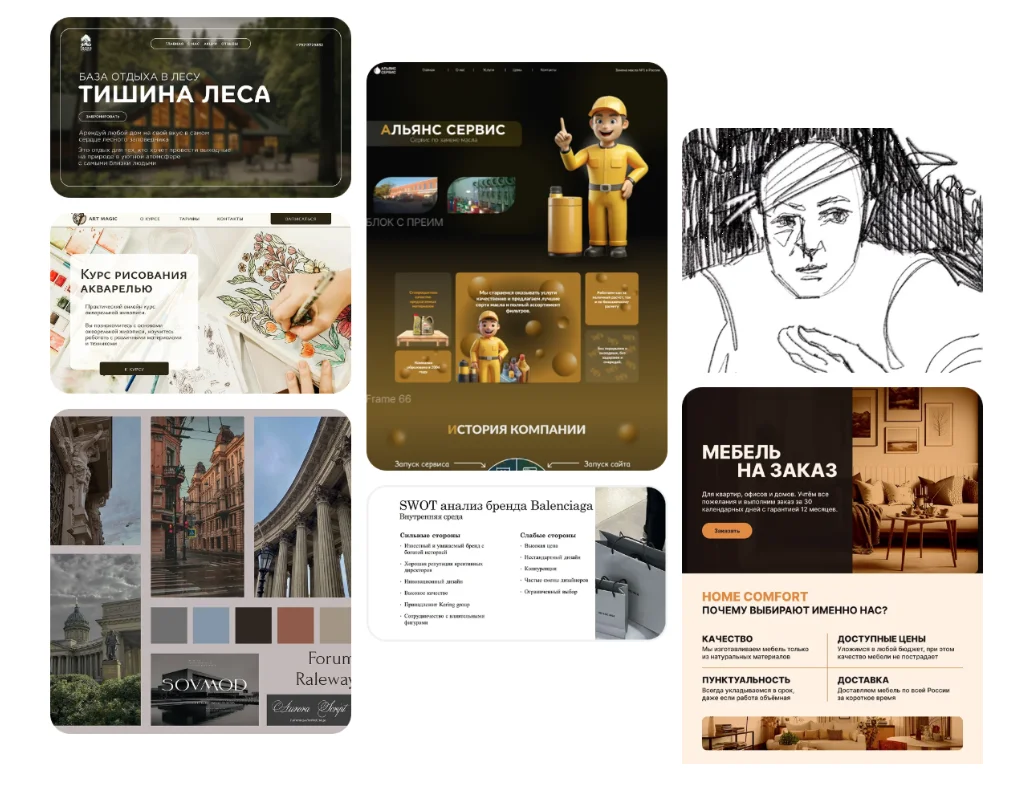Click the Забронировать outlined button under Тишина Леса
The width and height of the screenshot is (1030, 790).
[x=102, y=116]
